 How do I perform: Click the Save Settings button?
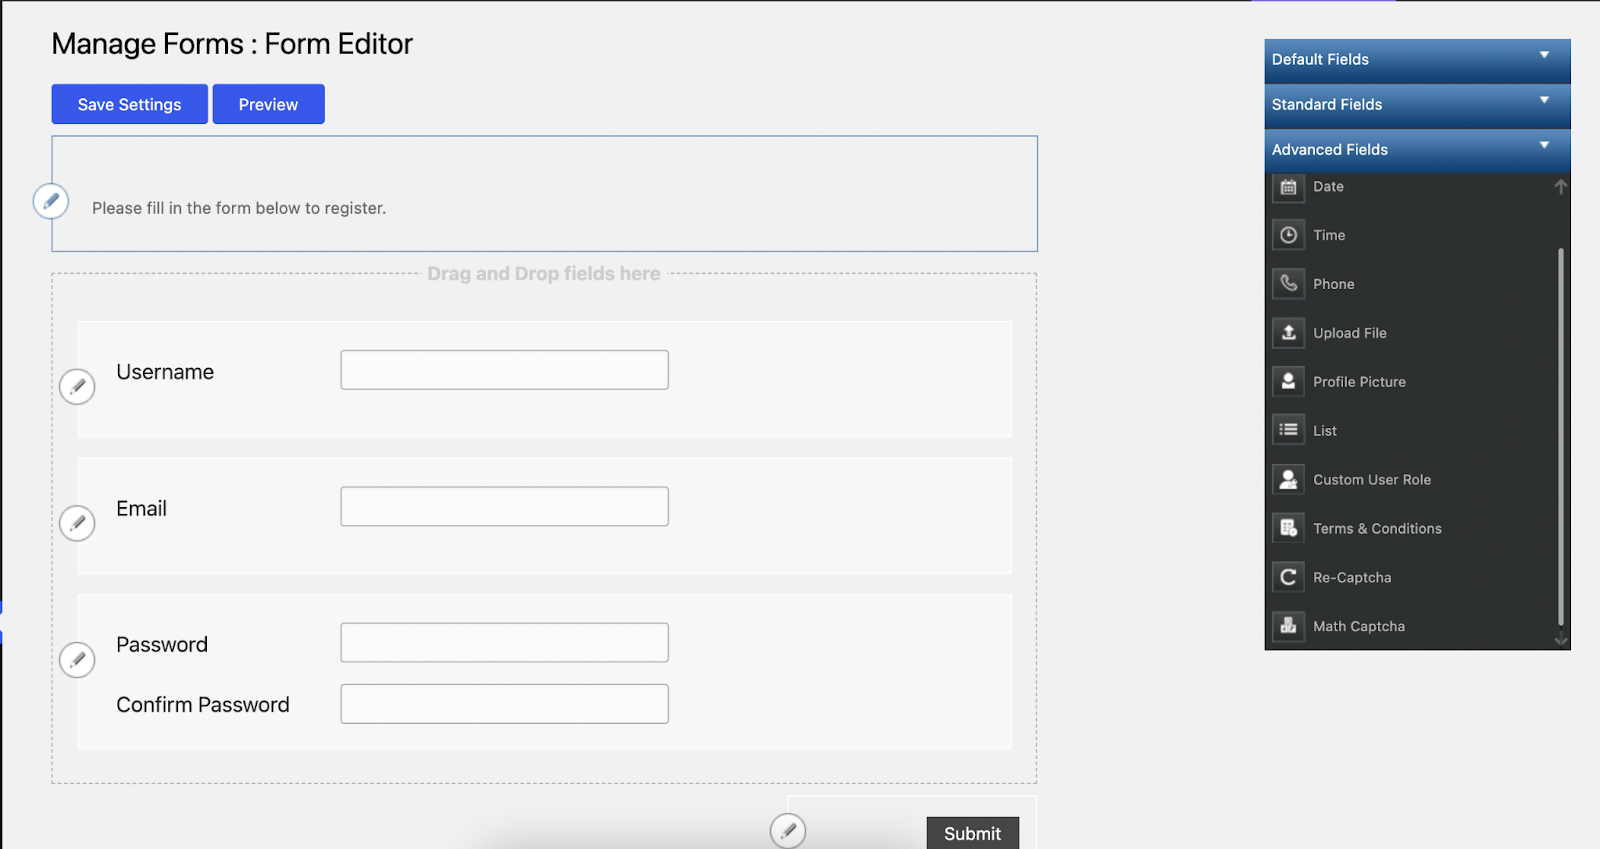pyautogui.click(x=130, y=104)
